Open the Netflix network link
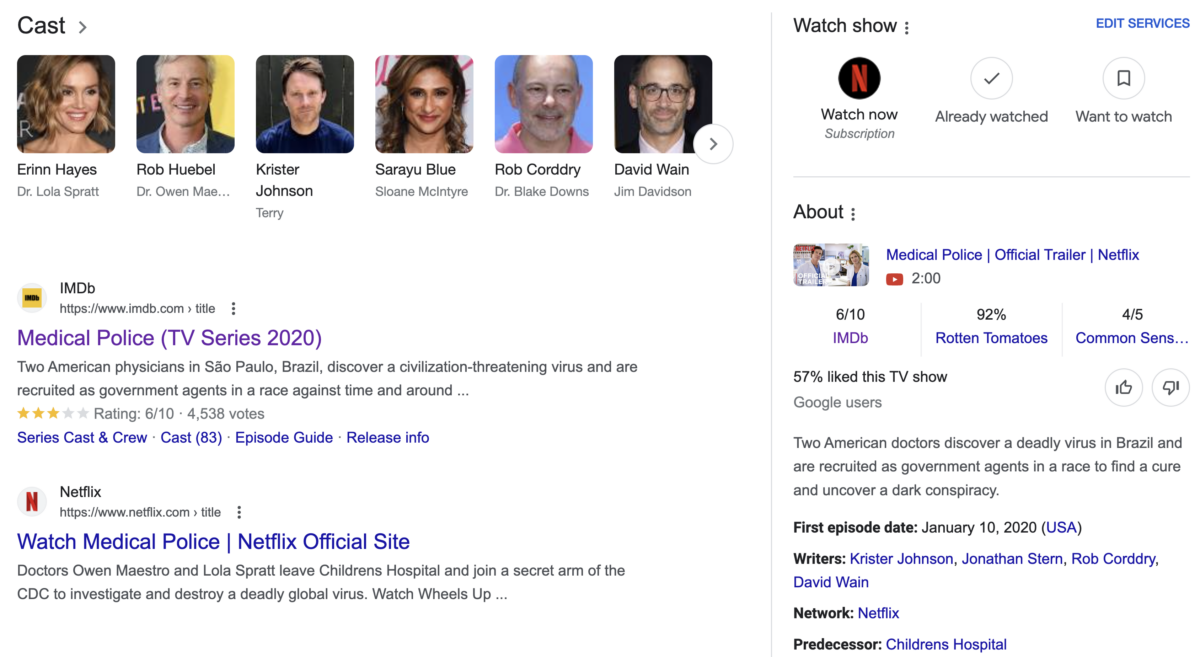 point(878,613)
